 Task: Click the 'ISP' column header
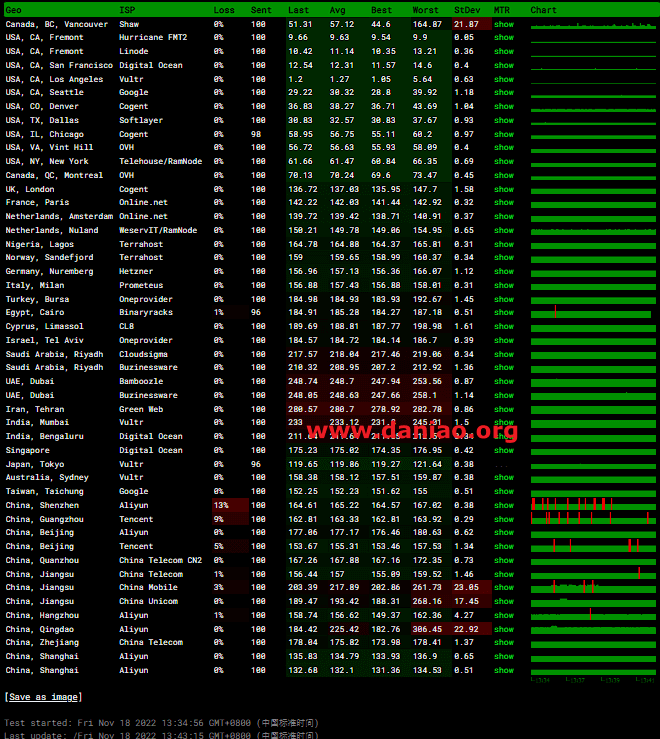tap(127, 10)
